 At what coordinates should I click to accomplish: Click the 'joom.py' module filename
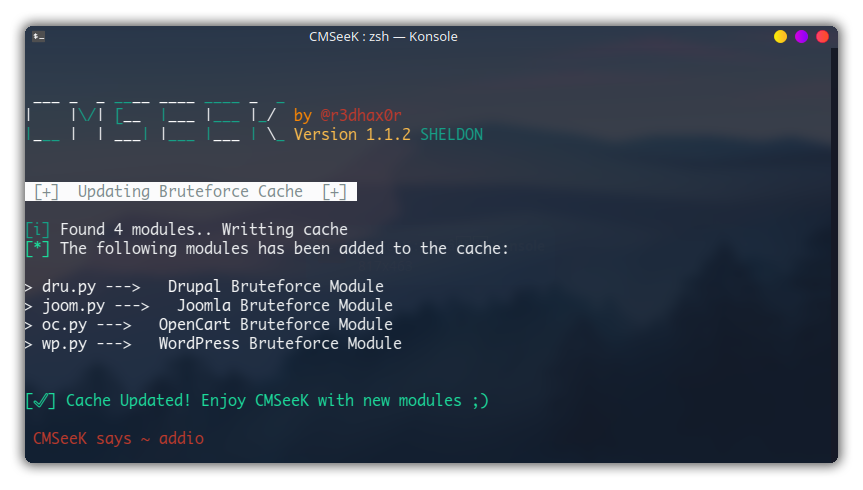tap(74, 306)
